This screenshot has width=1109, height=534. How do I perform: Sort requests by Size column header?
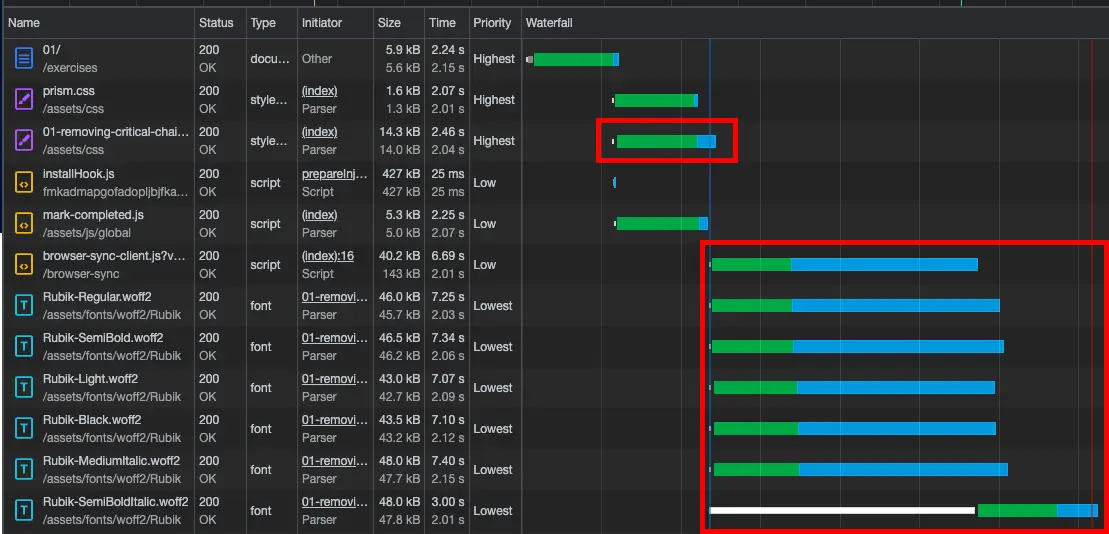pos(389,22)
